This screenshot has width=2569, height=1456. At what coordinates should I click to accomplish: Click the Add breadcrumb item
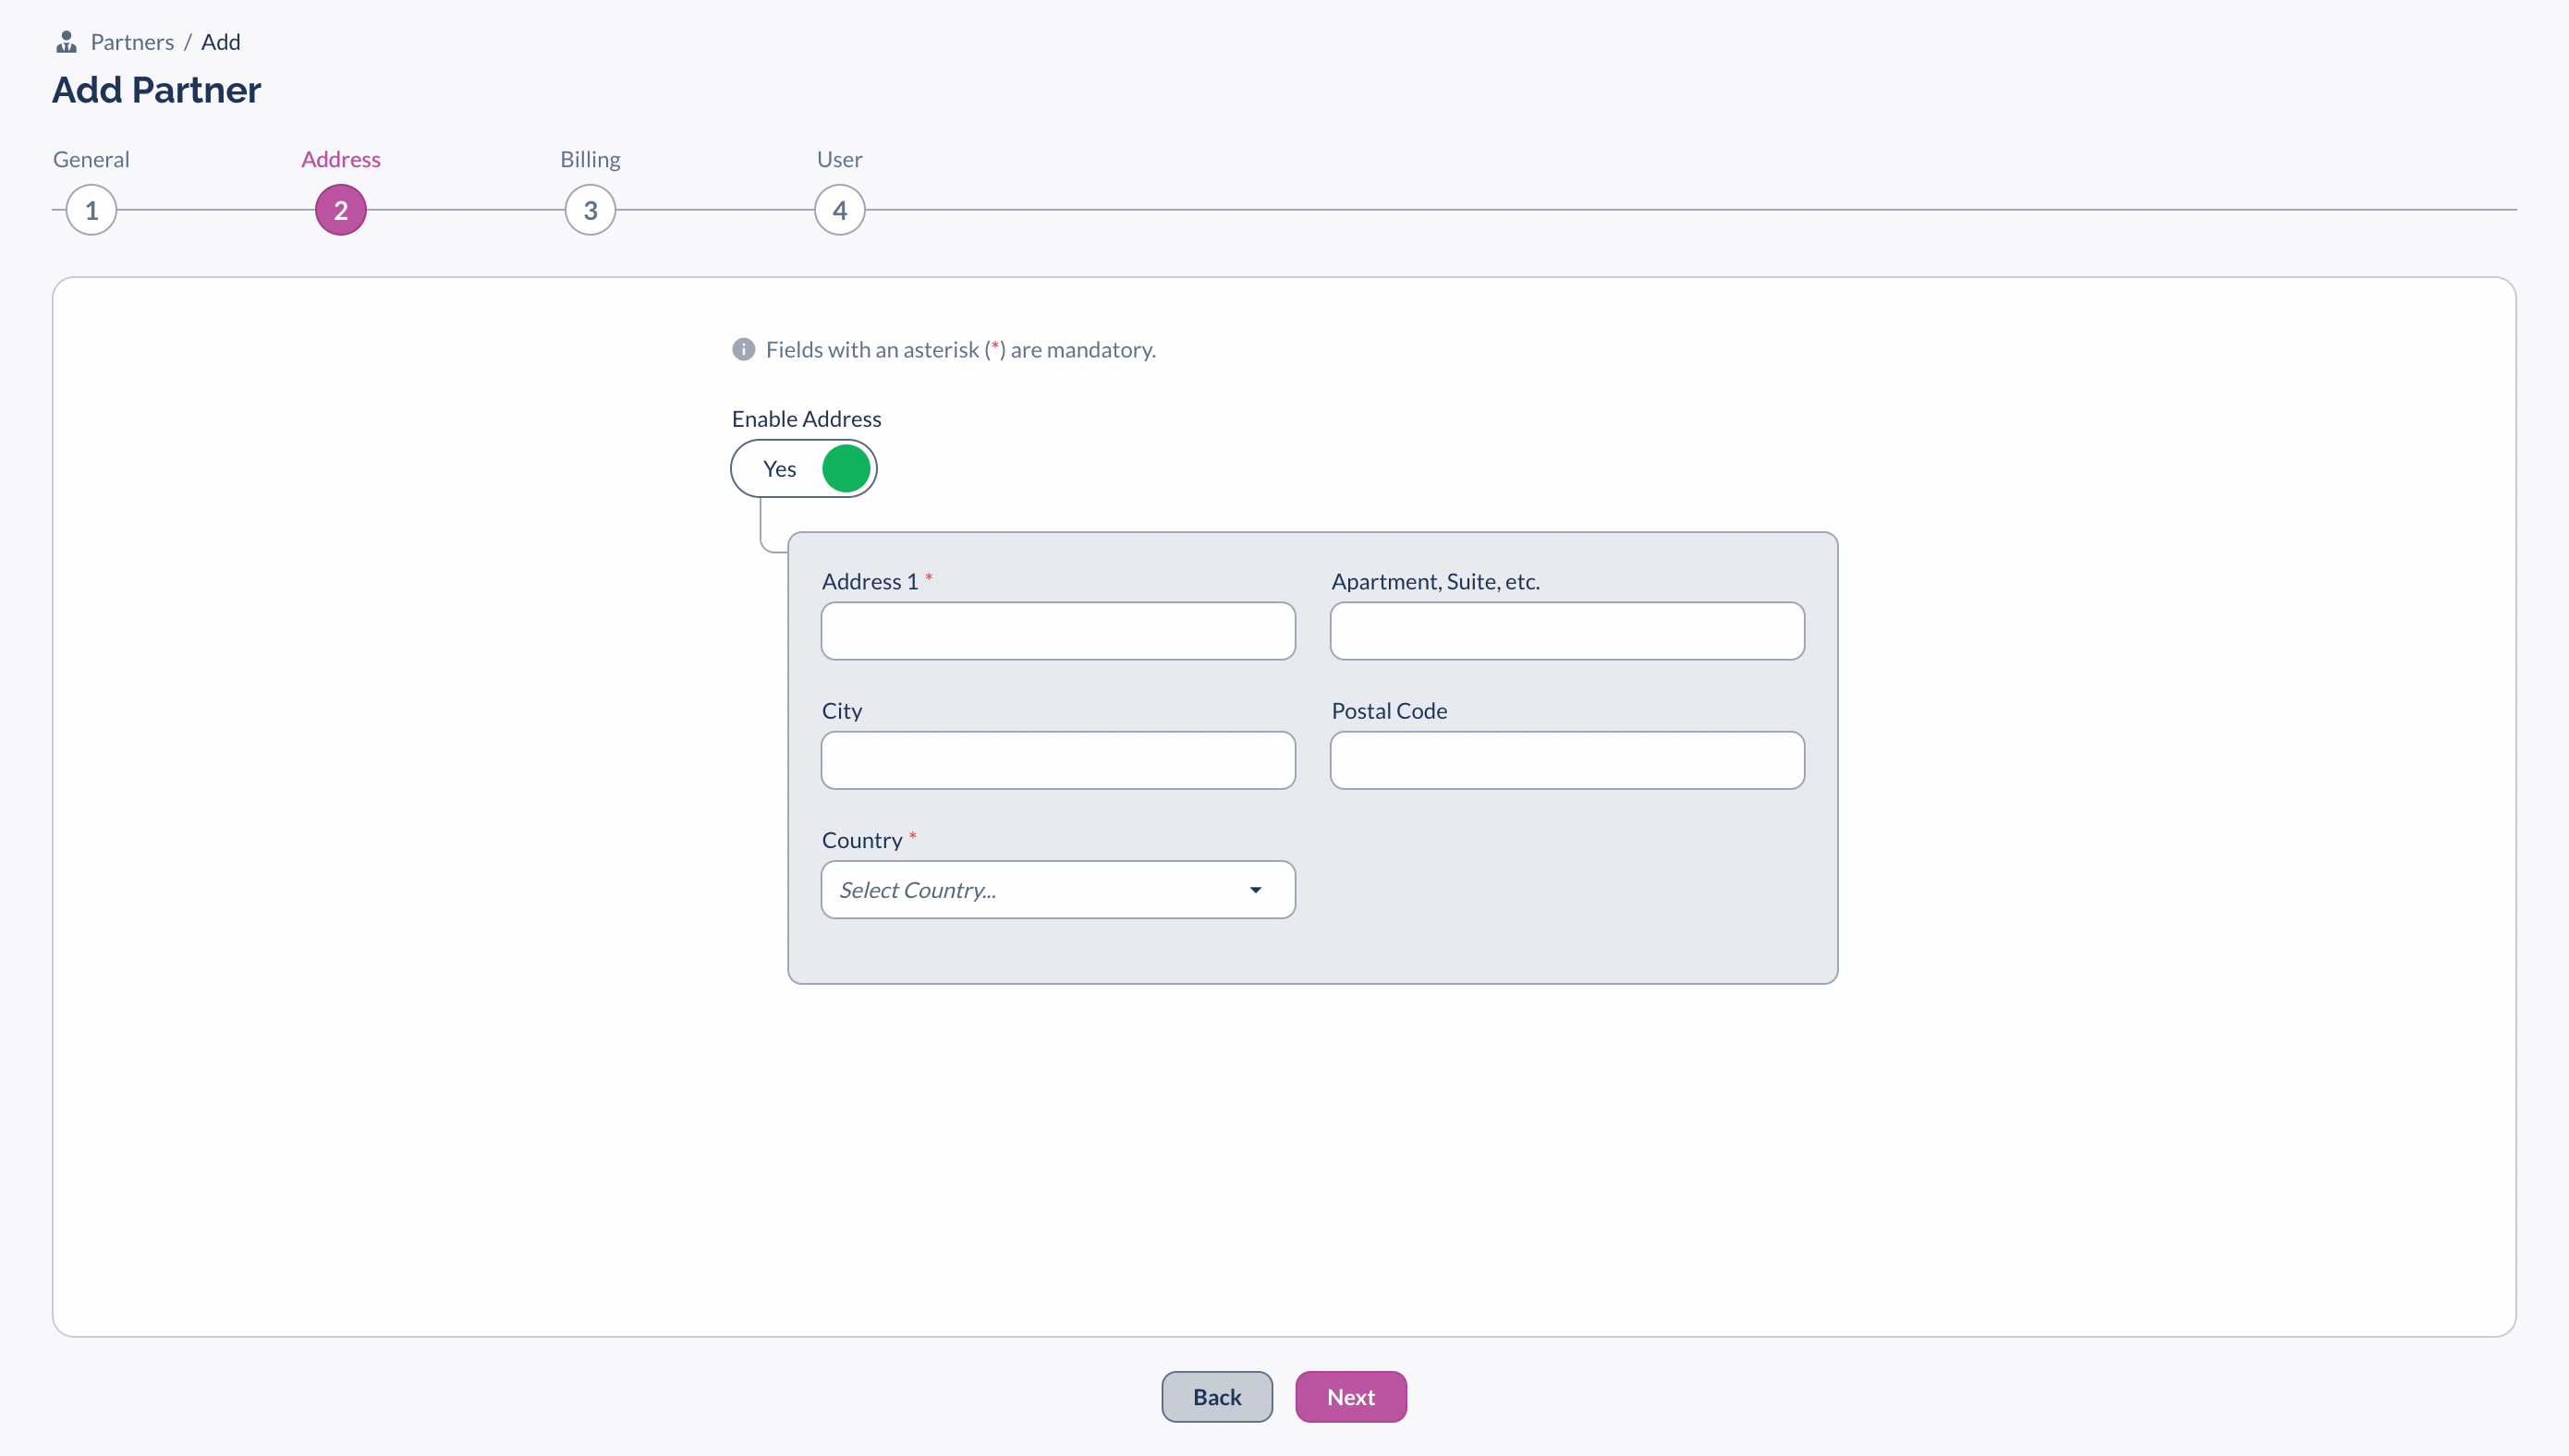220,42
